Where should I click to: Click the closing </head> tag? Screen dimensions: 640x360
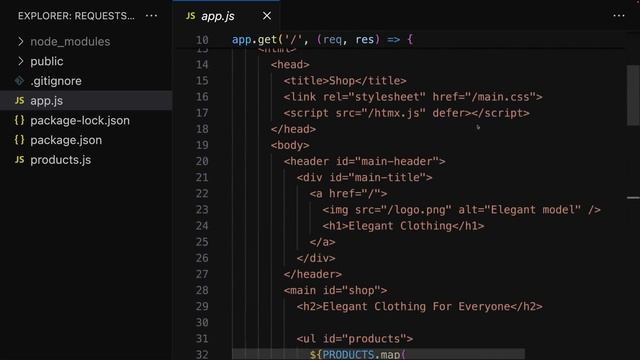tap(293, 129)
